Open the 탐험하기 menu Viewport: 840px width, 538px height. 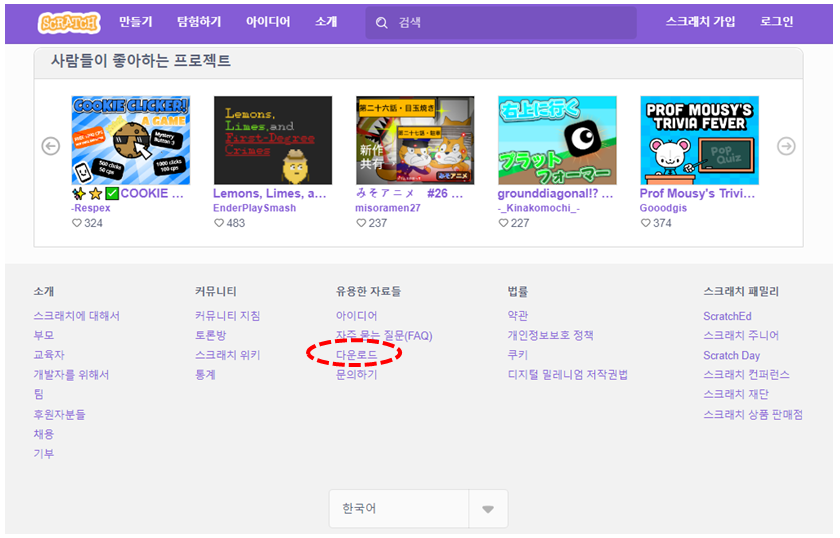pyautogui.click(x=199, y=22)
